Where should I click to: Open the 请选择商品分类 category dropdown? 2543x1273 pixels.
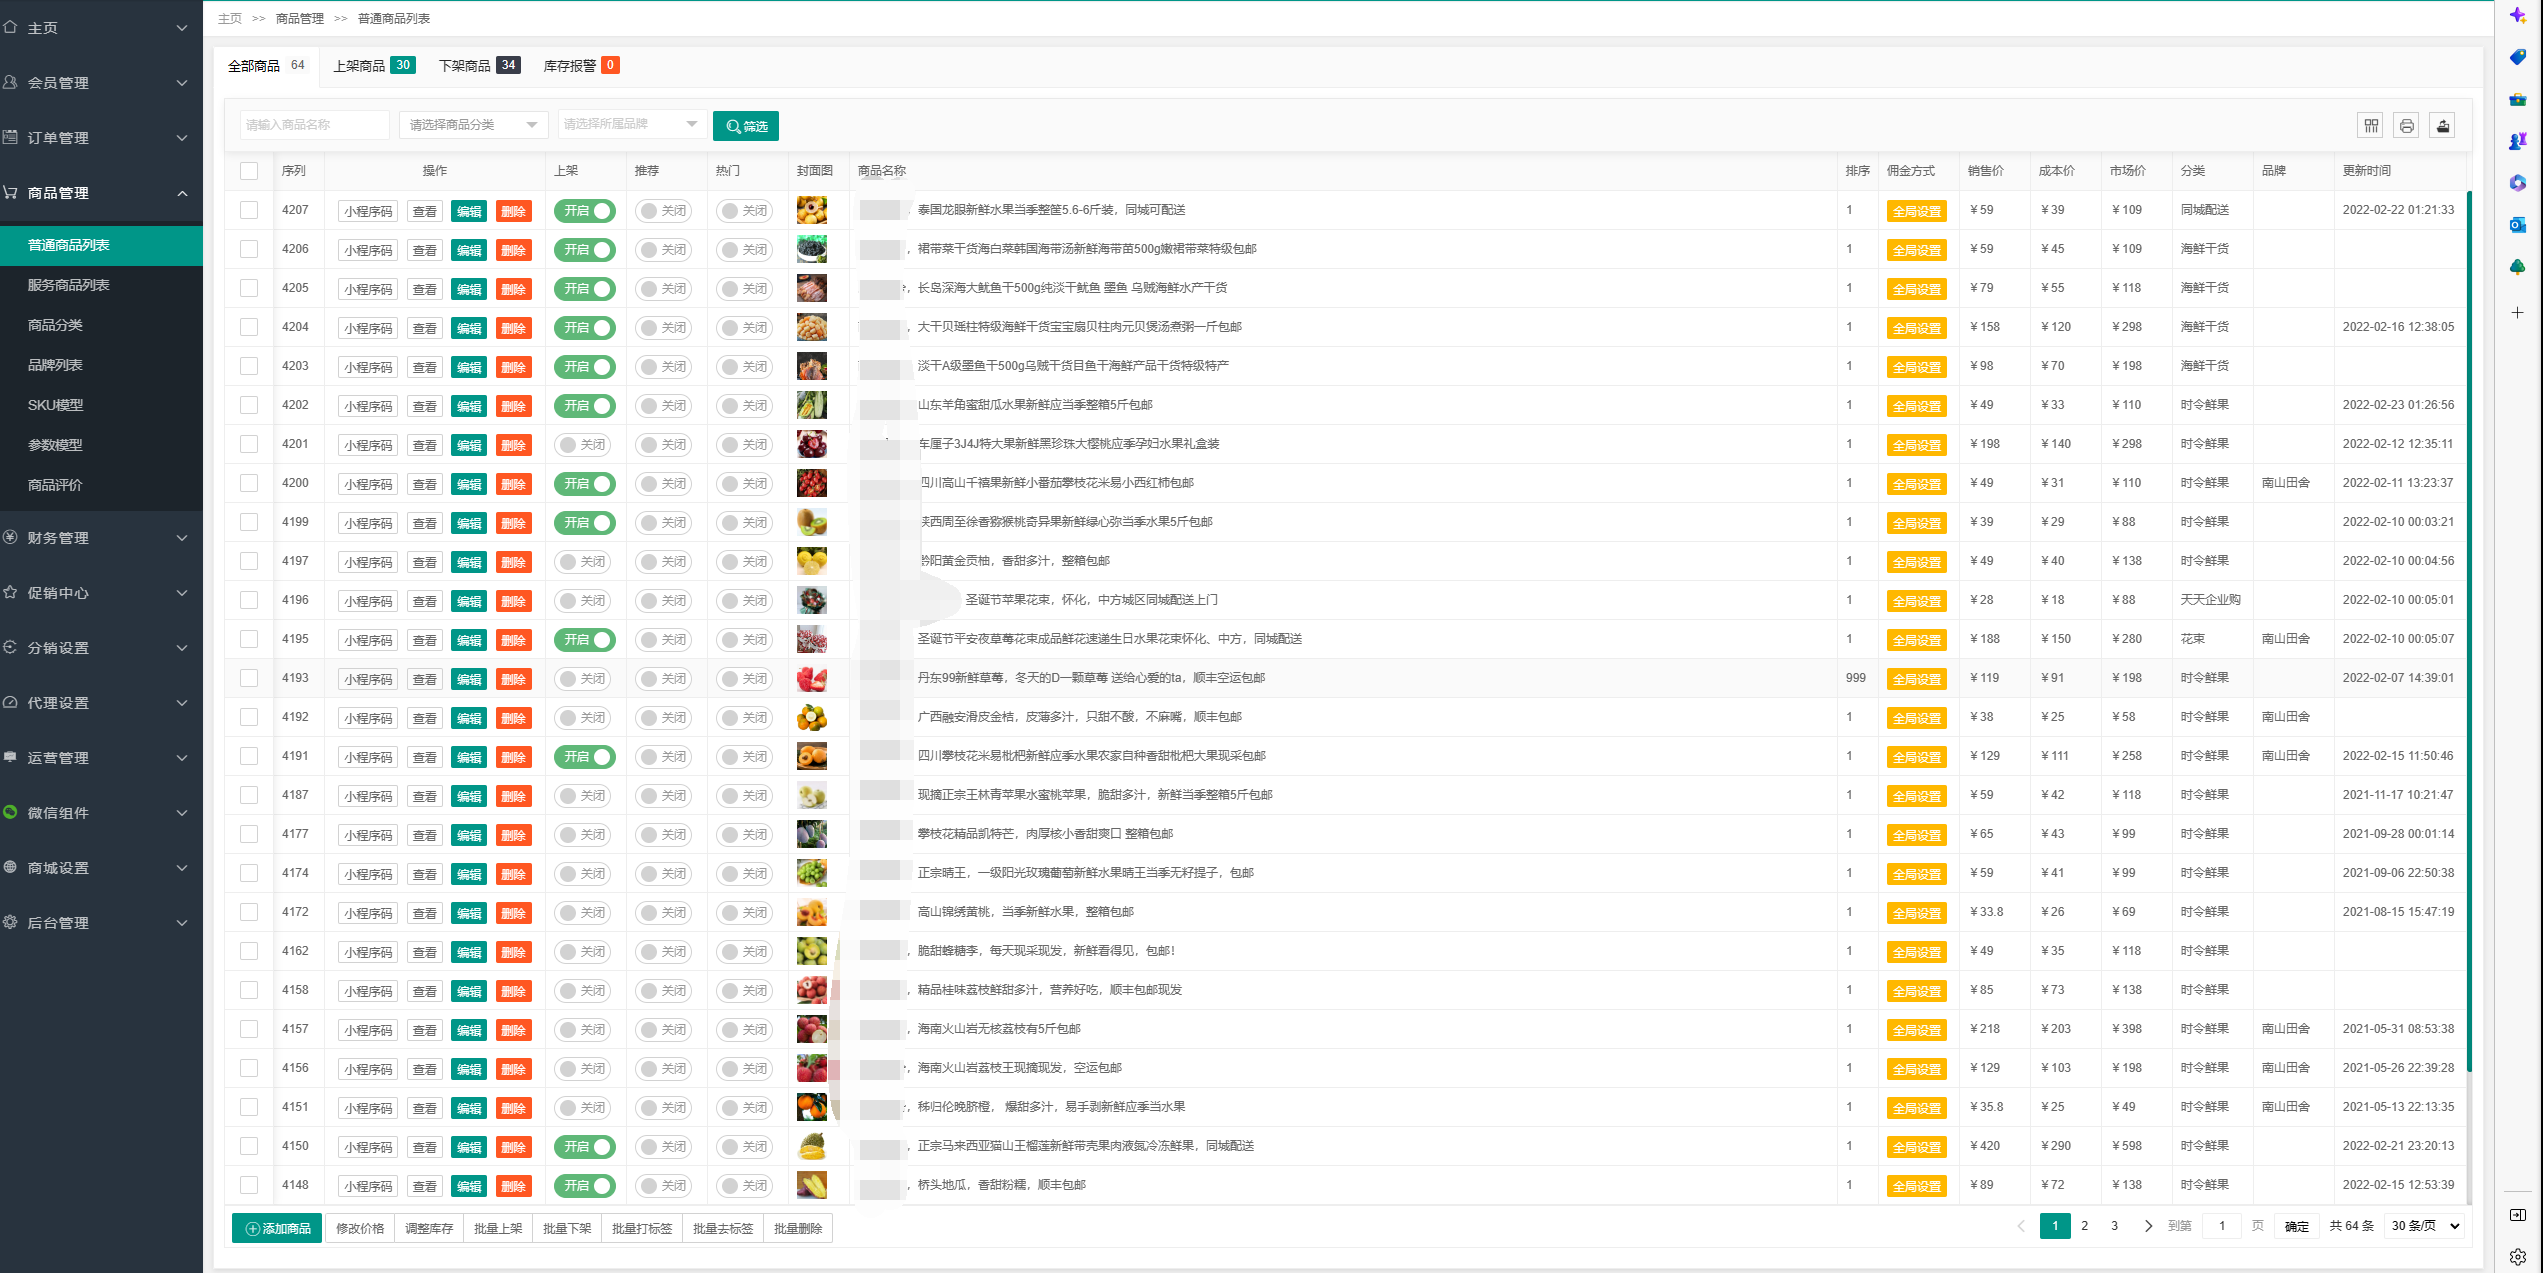474,125
